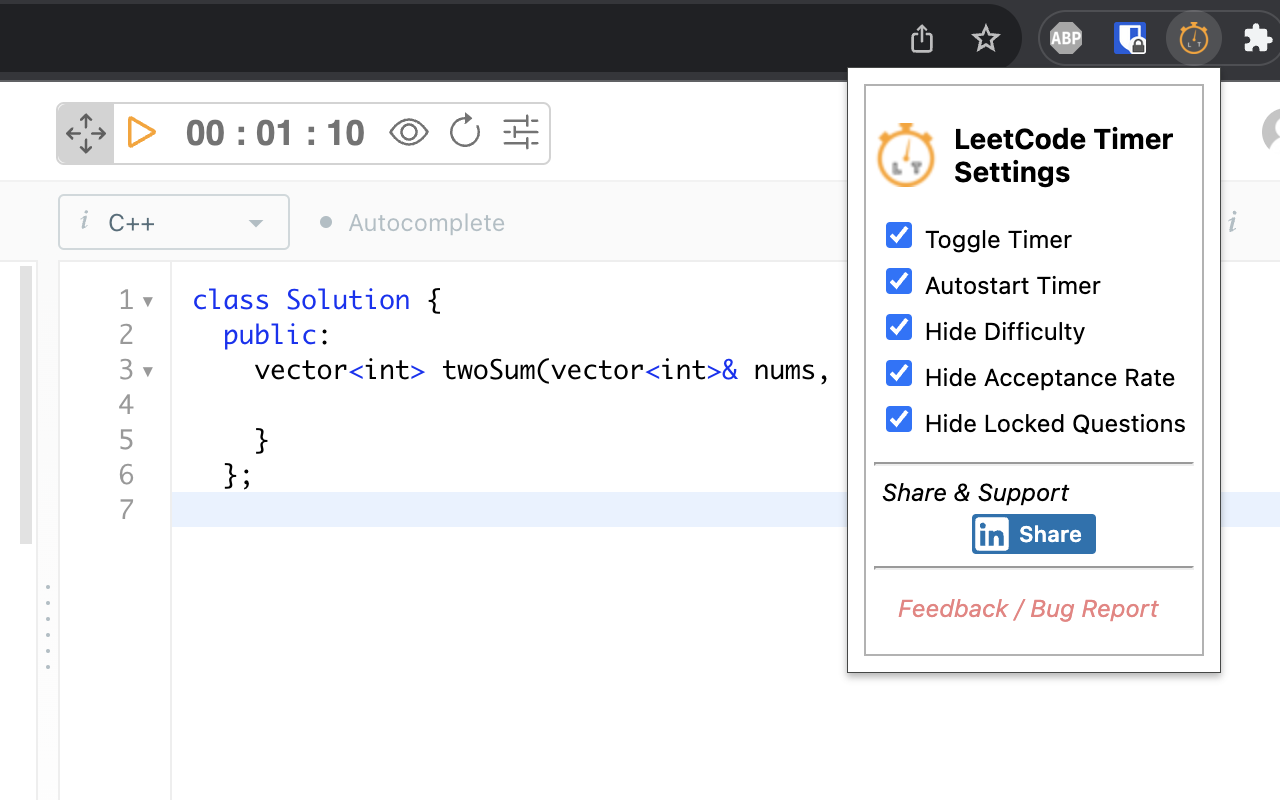The height and width of the screenshot is (800, 1280).
Task: Click the move handle on timer widget
Action: [x=86, y=133]
